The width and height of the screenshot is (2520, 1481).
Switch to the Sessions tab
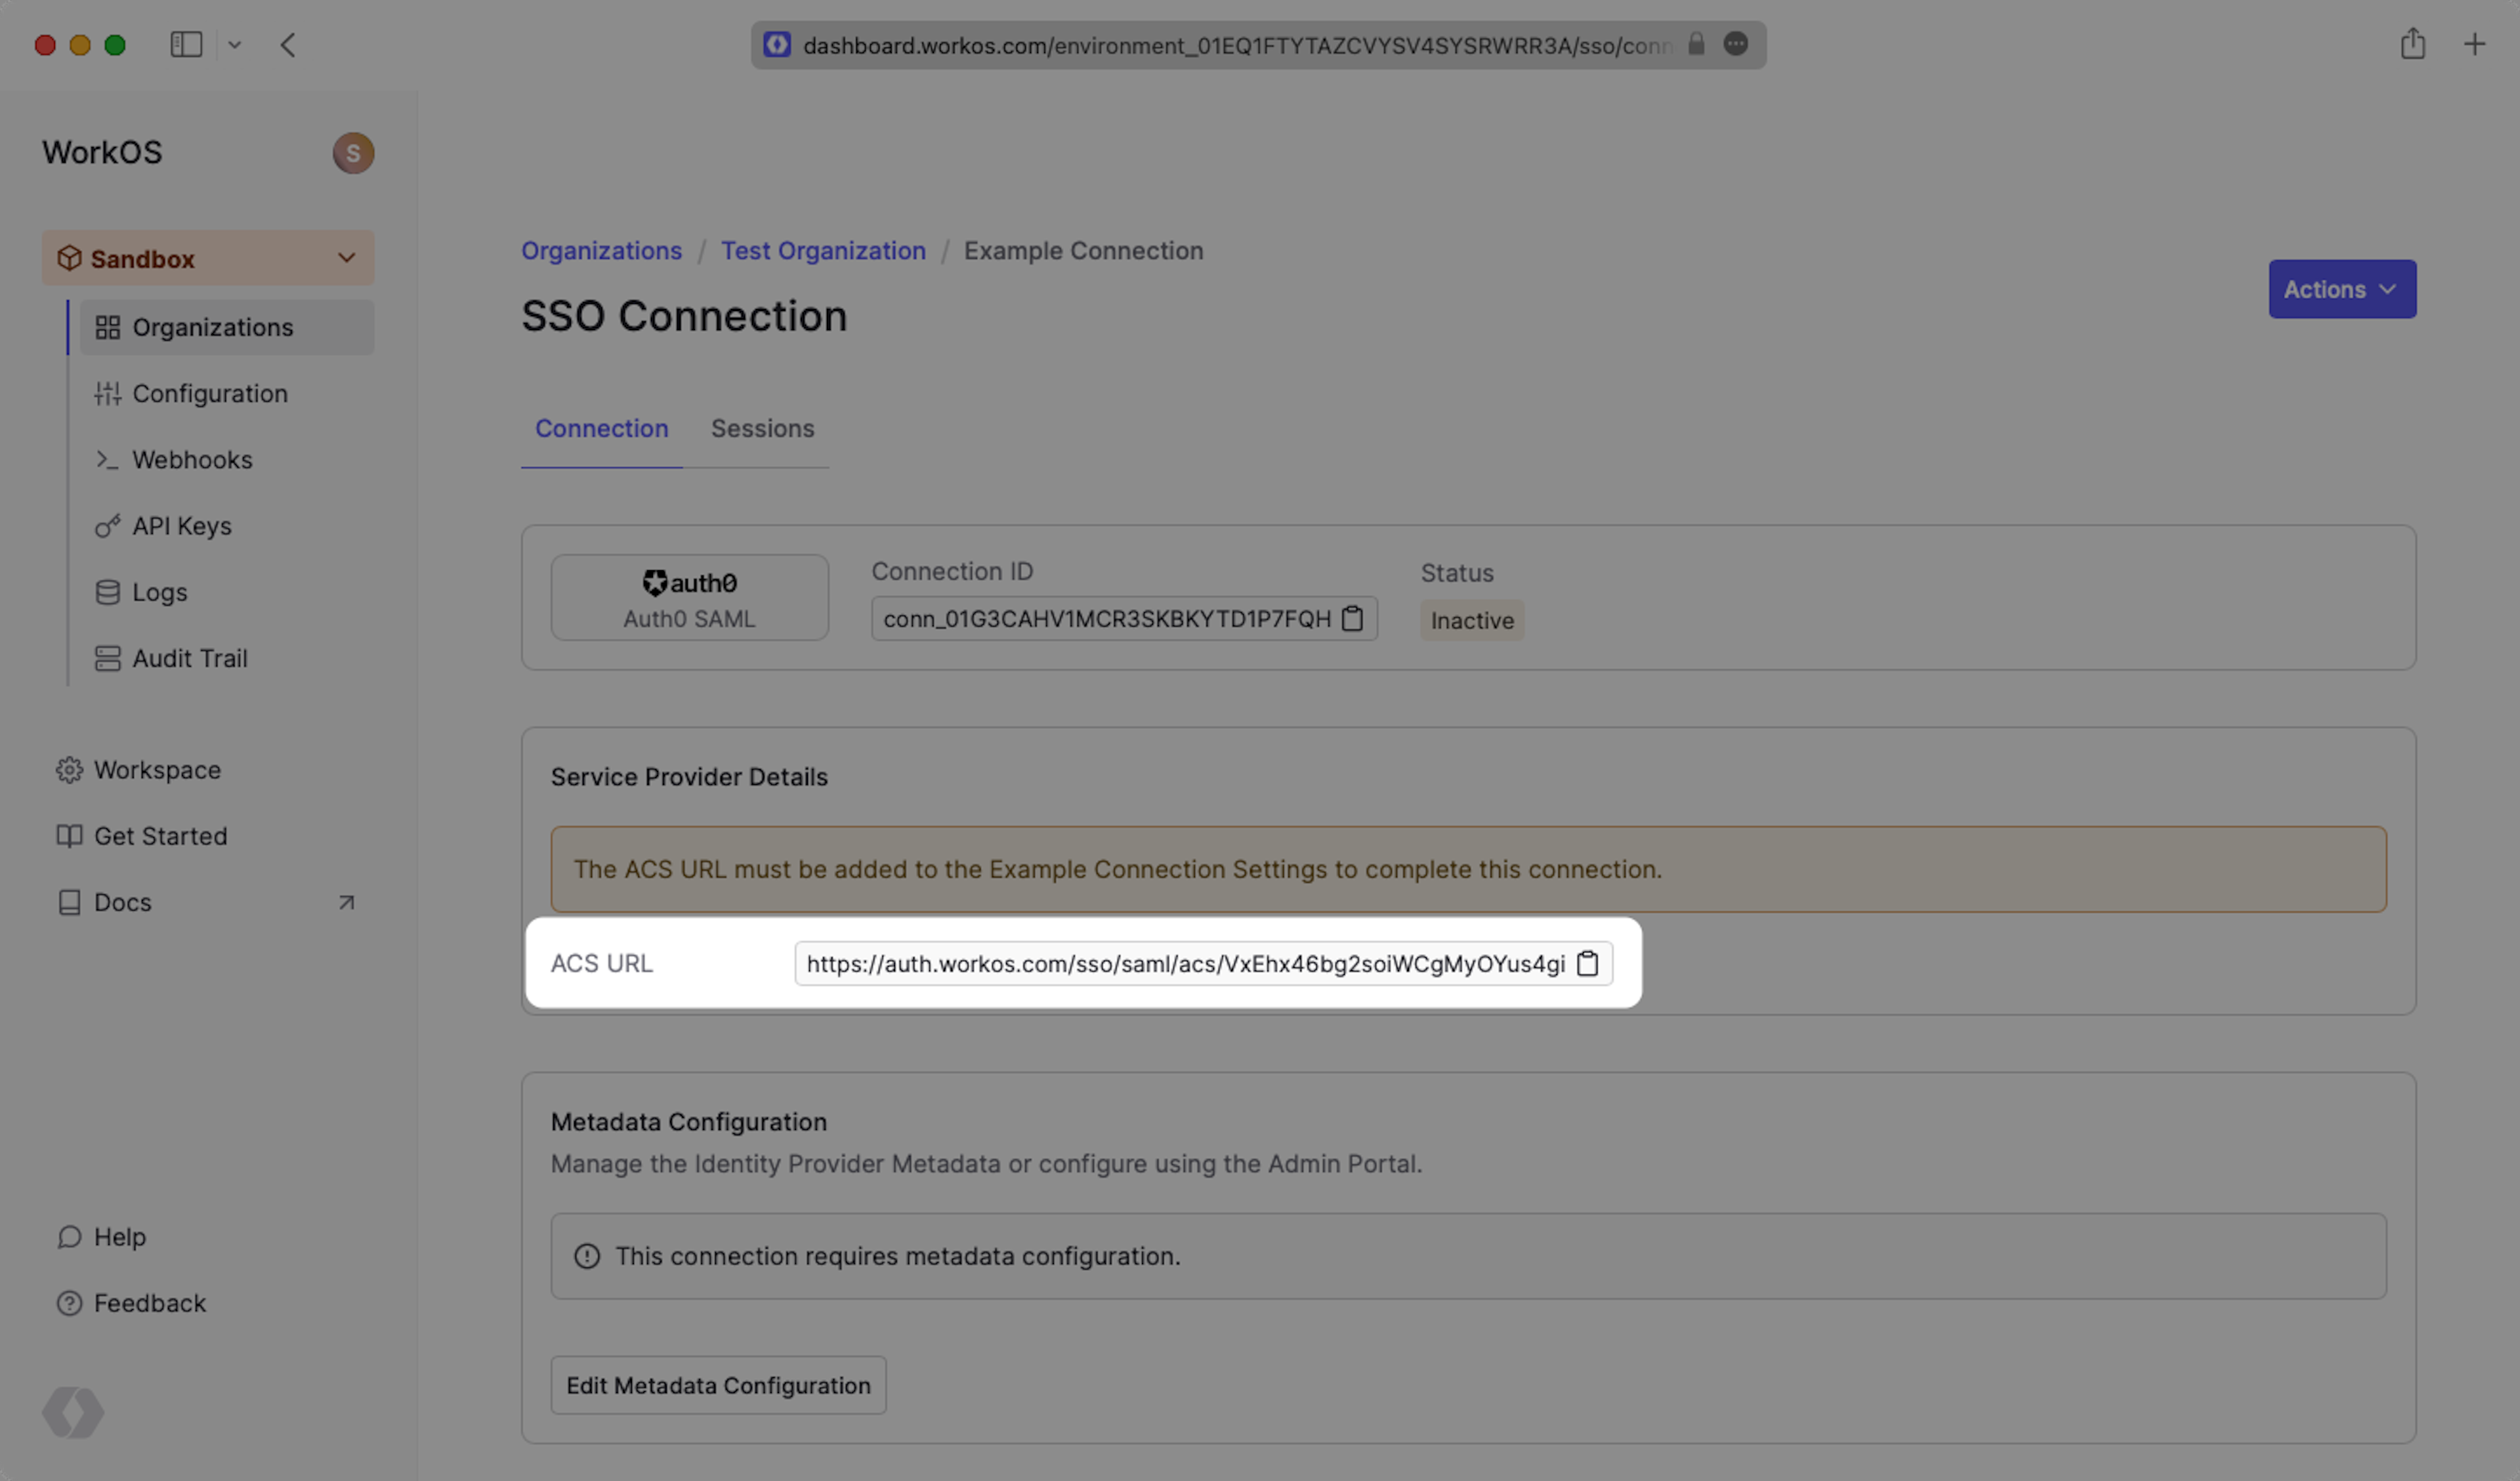[762, 429]
